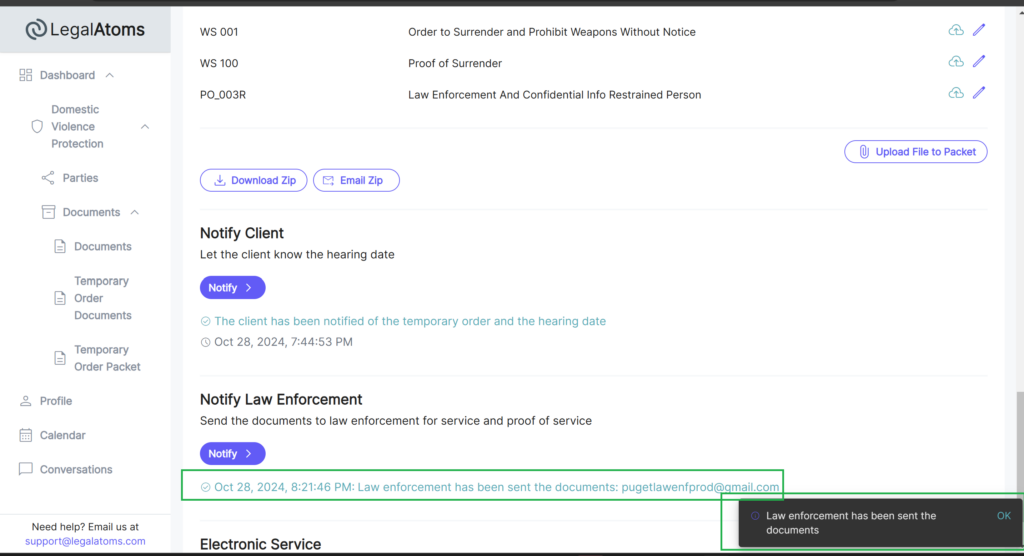Viewport: 1024px width, 556px height.
Task: Upload file for WS 100 Proof of Surrender
Action: pos(956,61)
